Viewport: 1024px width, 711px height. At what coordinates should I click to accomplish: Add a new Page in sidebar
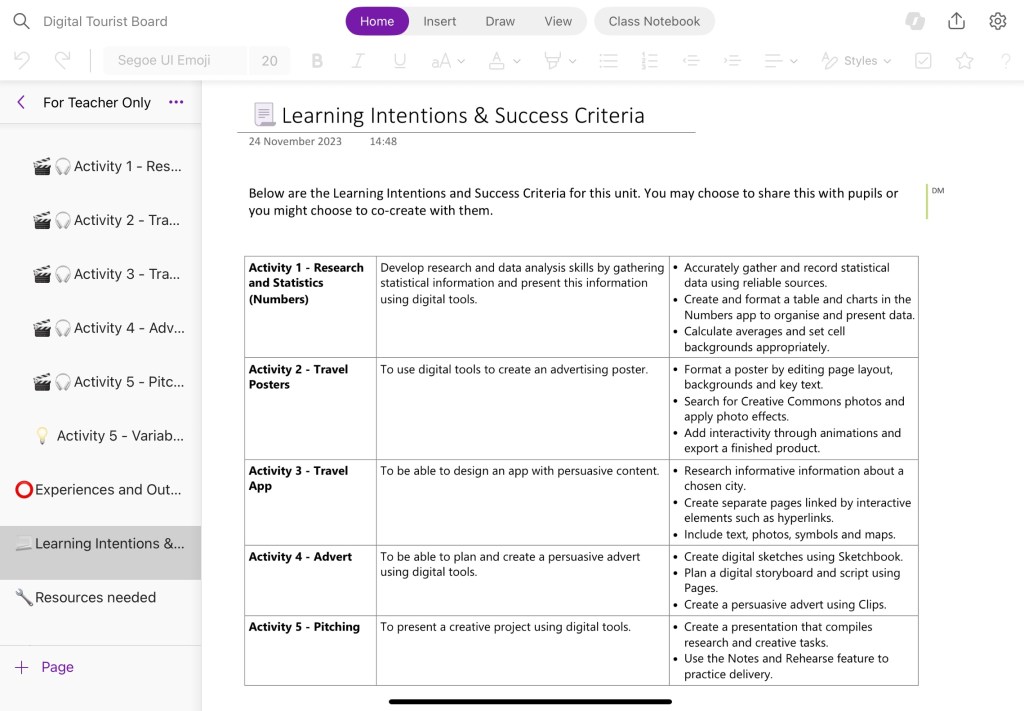pyautogui.click(x=45, y=667)
